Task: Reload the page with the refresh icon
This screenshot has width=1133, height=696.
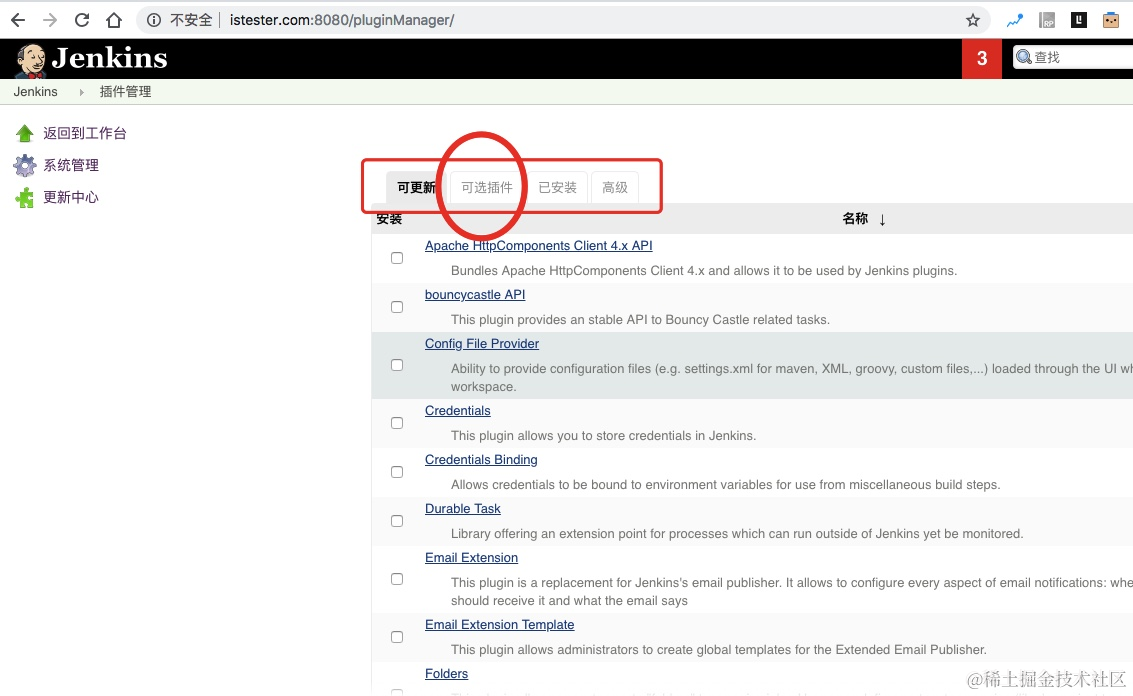Action: (82, 20)
